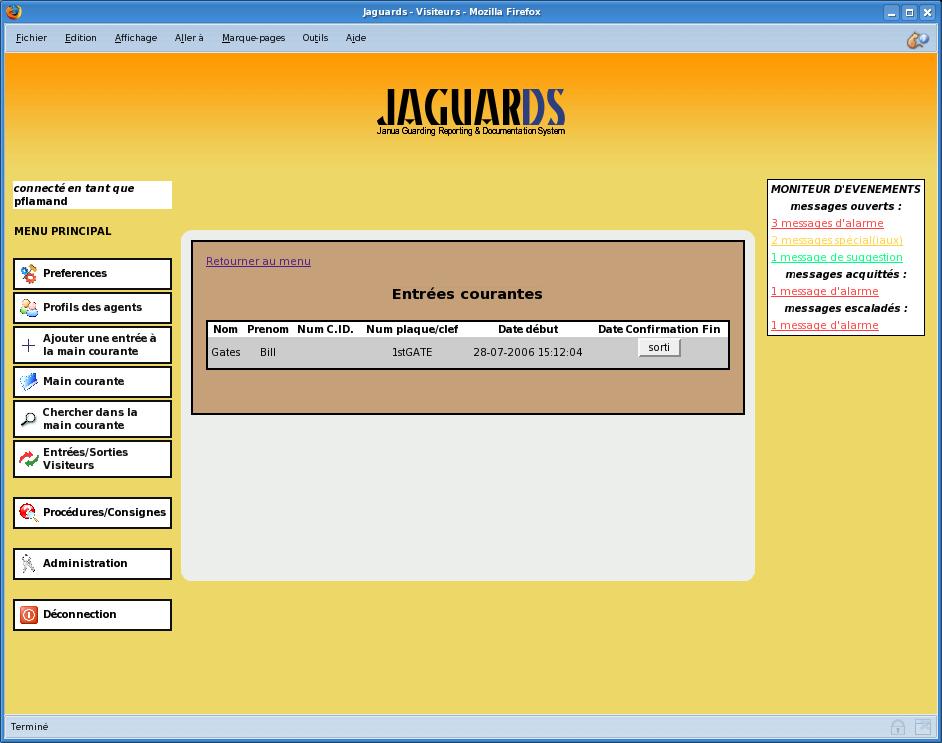
Task: Click the Firefox logo in title bar
Action: (x=13, y=11)
